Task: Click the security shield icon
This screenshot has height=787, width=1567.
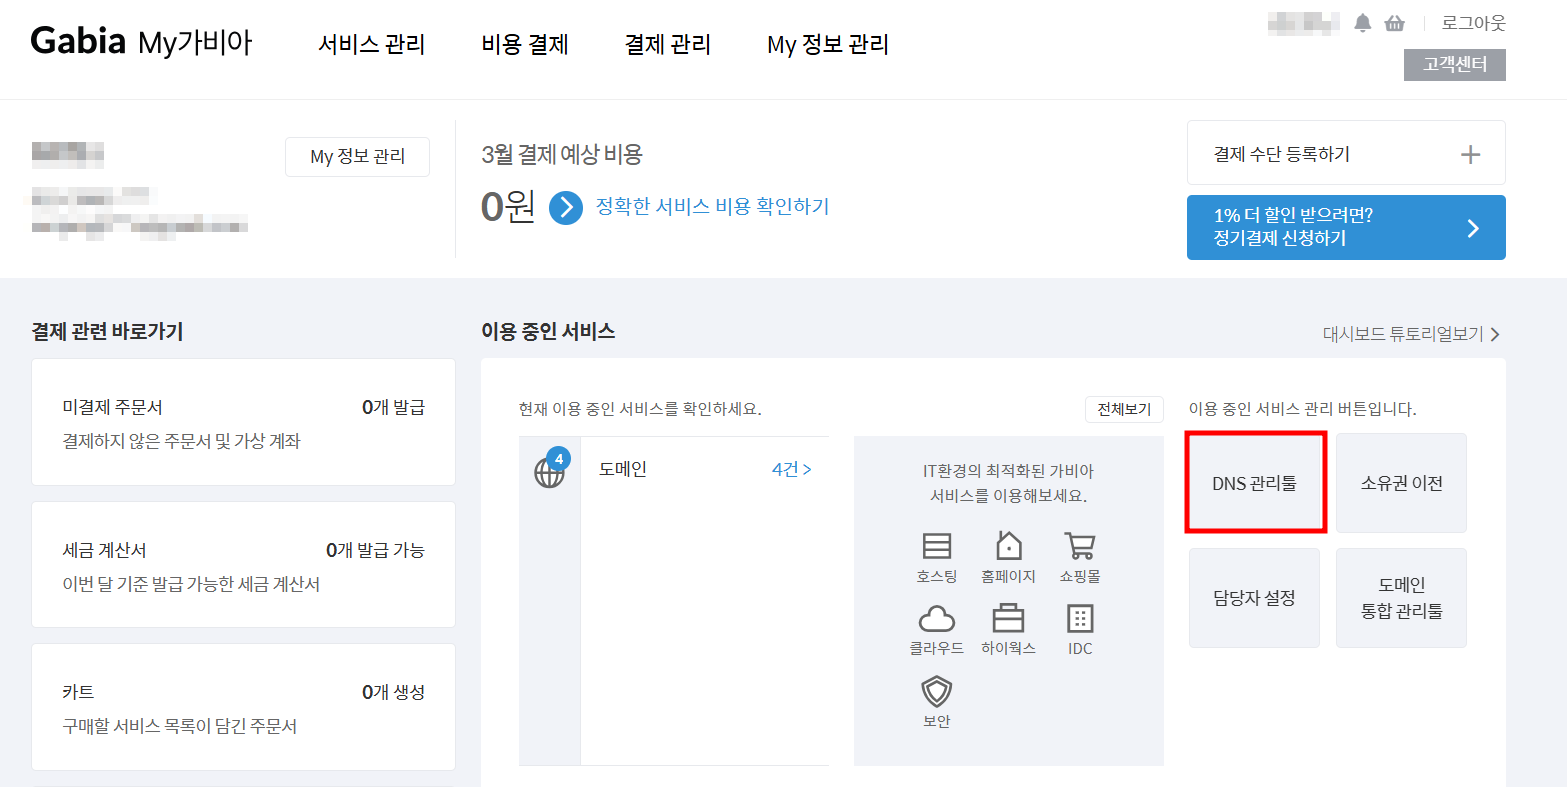Action: (x=936, y=691)
